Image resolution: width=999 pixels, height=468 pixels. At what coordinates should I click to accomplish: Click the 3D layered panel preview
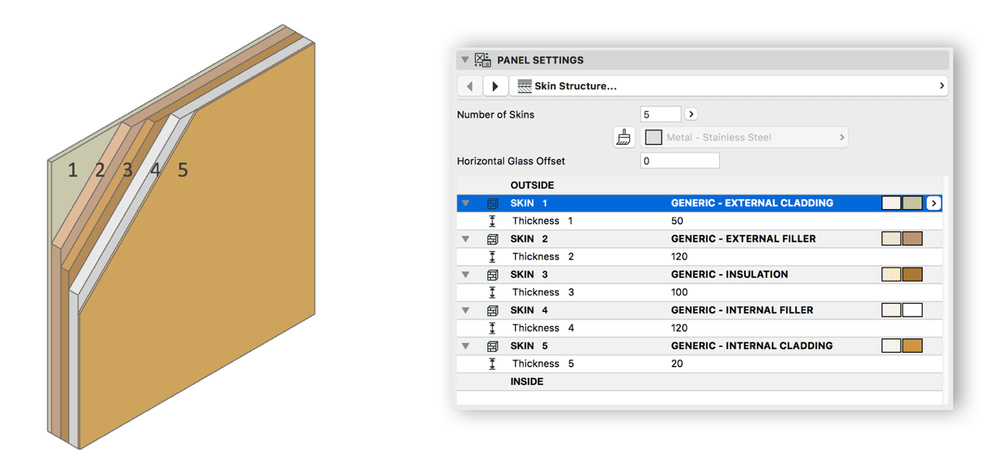click(x=182, y=238)
